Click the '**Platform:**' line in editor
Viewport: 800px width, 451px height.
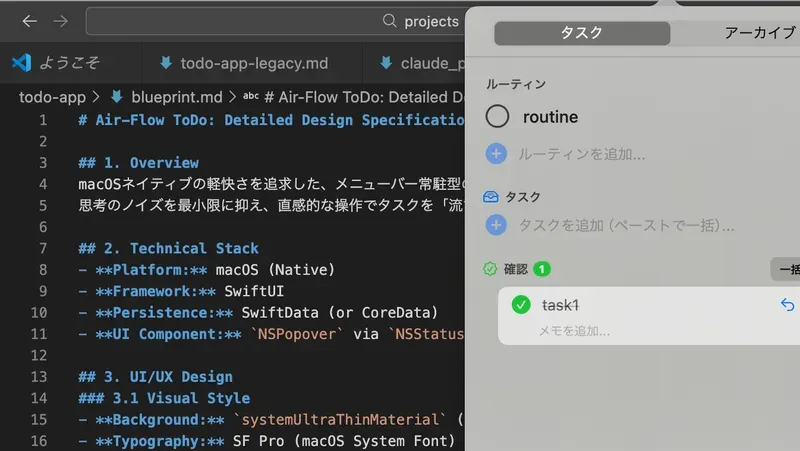207,270
